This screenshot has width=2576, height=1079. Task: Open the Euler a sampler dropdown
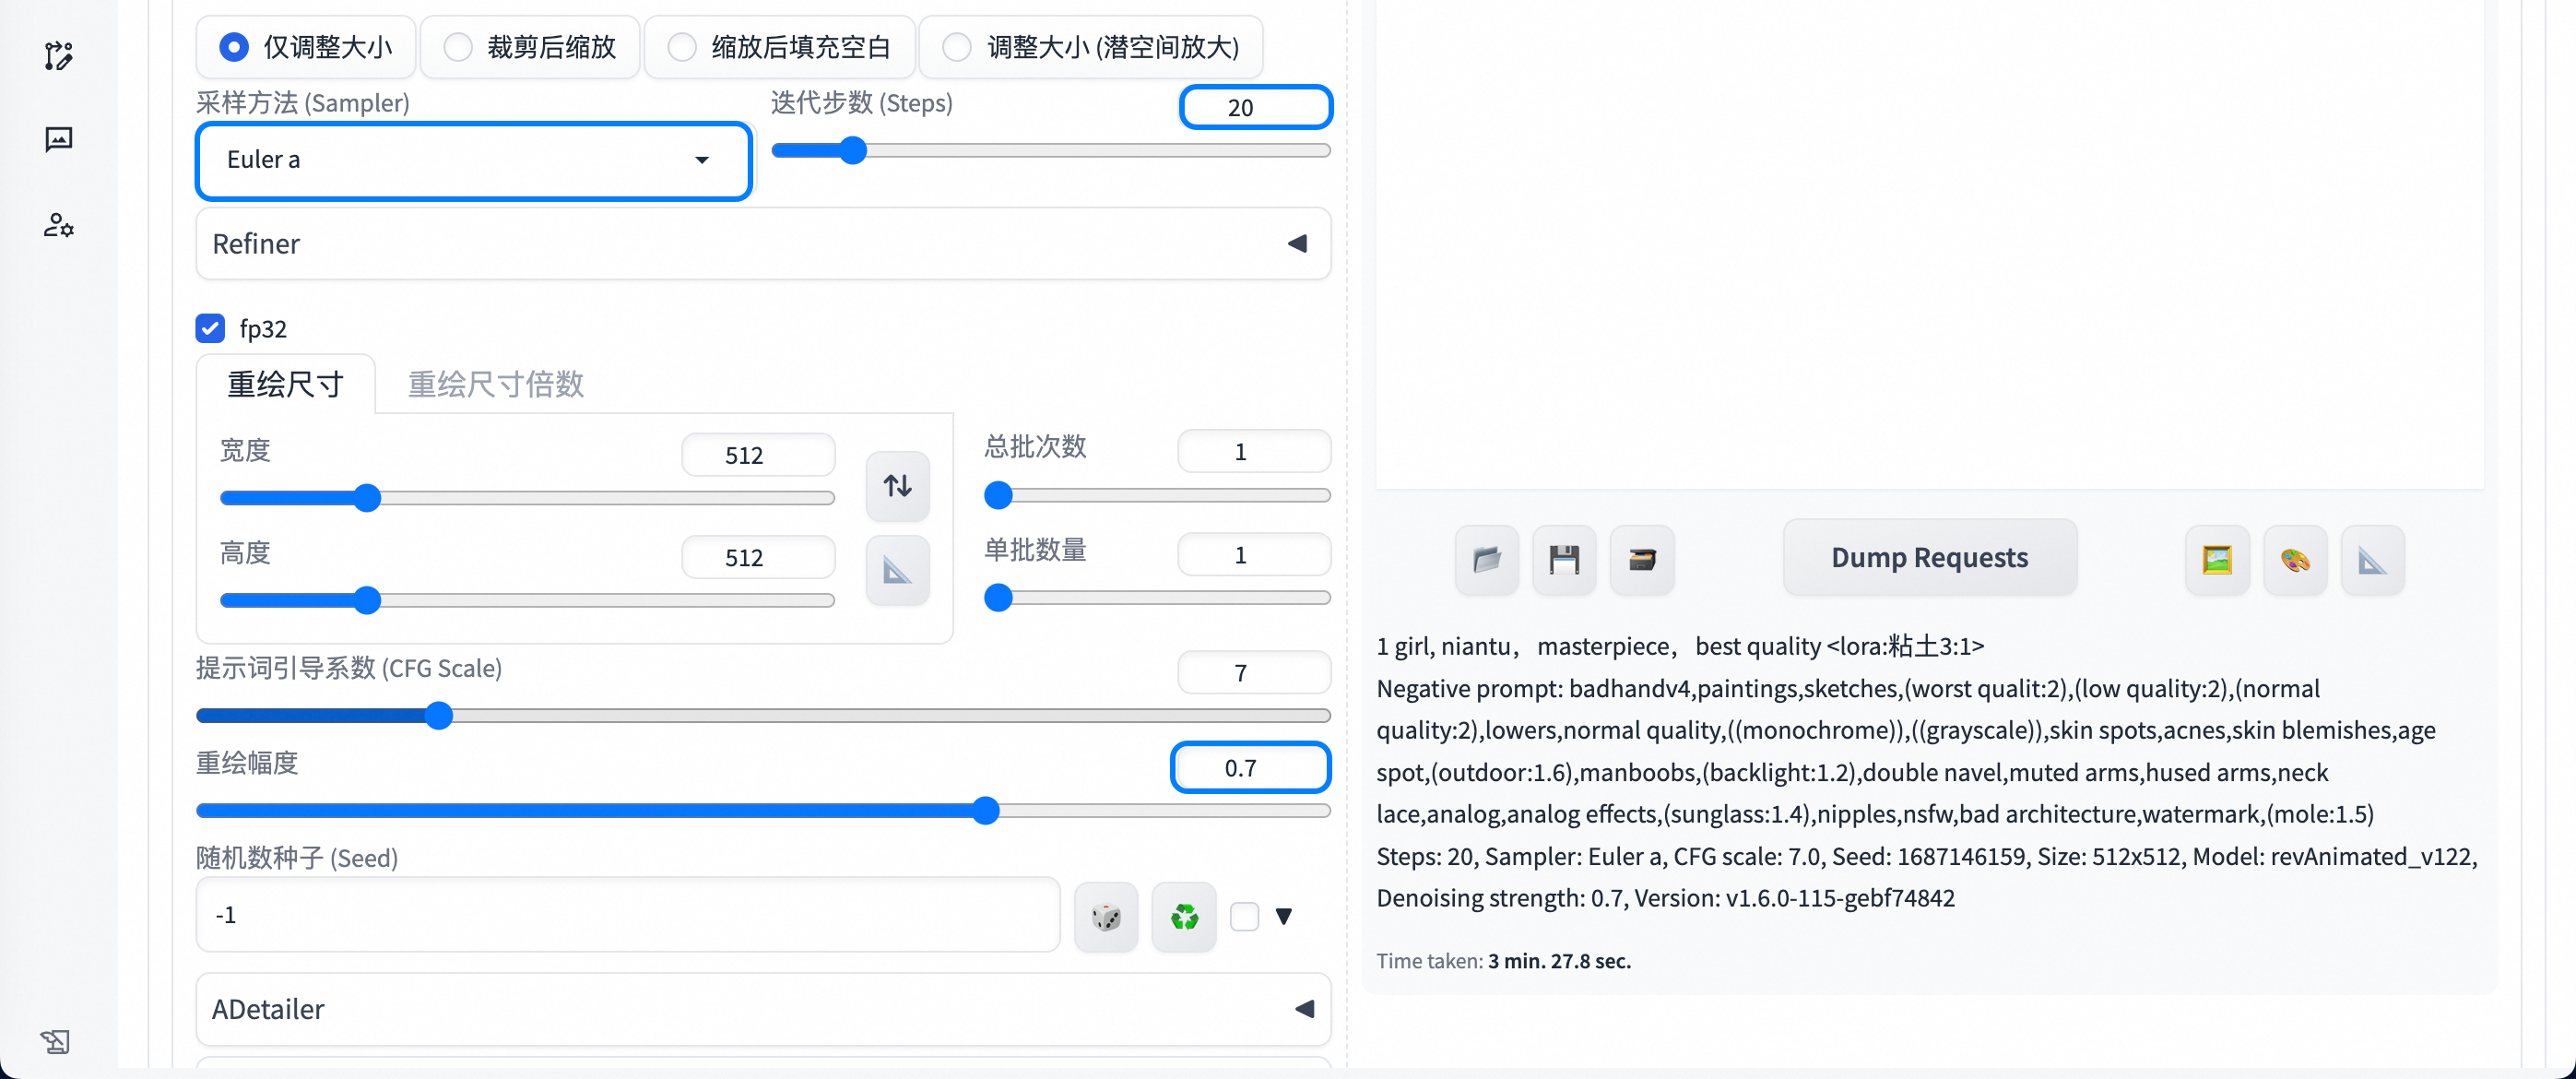coord(473,160)
